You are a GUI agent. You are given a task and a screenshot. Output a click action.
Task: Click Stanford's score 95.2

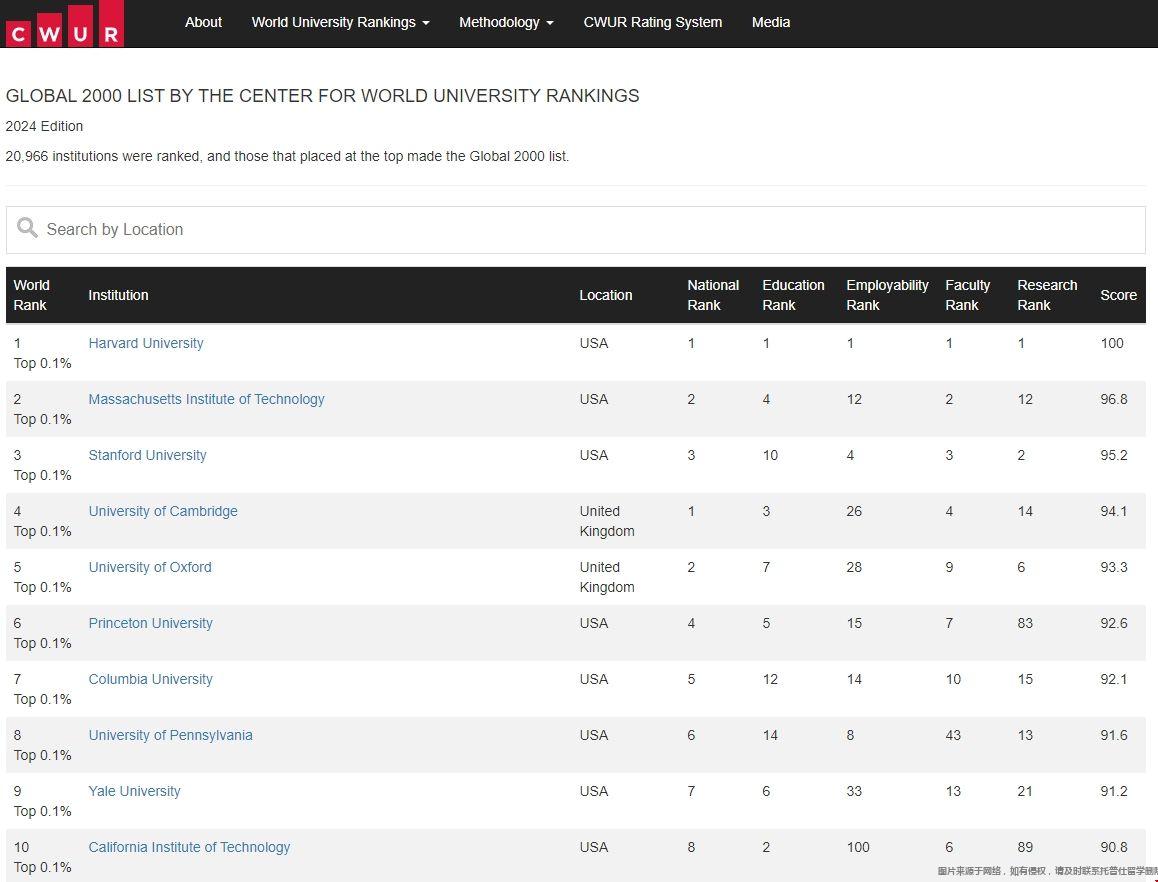1114,455
